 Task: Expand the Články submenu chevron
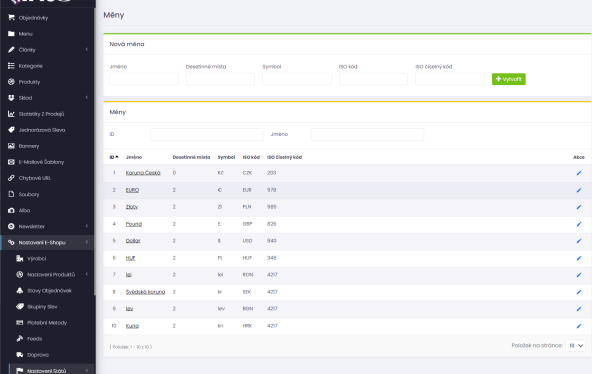click(x=87, y=49)
